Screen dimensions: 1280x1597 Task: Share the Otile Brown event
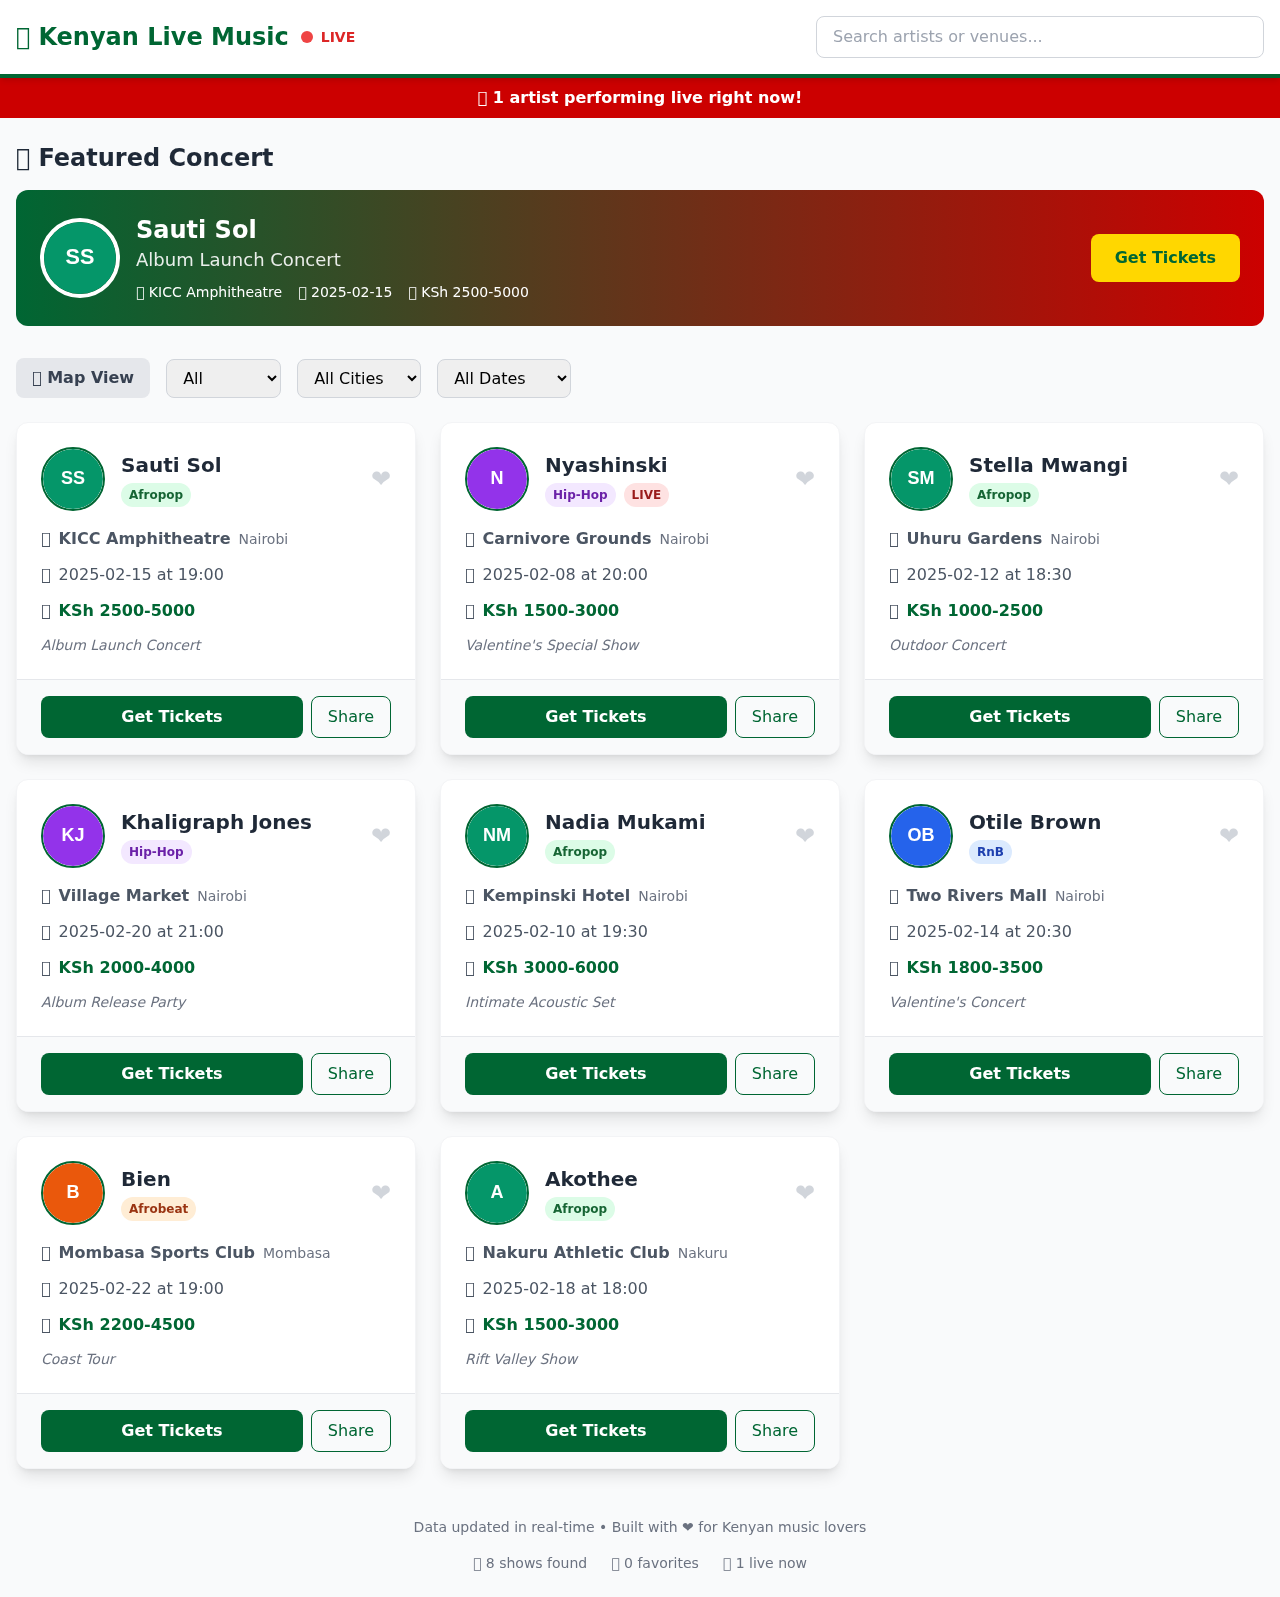click(1199, 1074)
